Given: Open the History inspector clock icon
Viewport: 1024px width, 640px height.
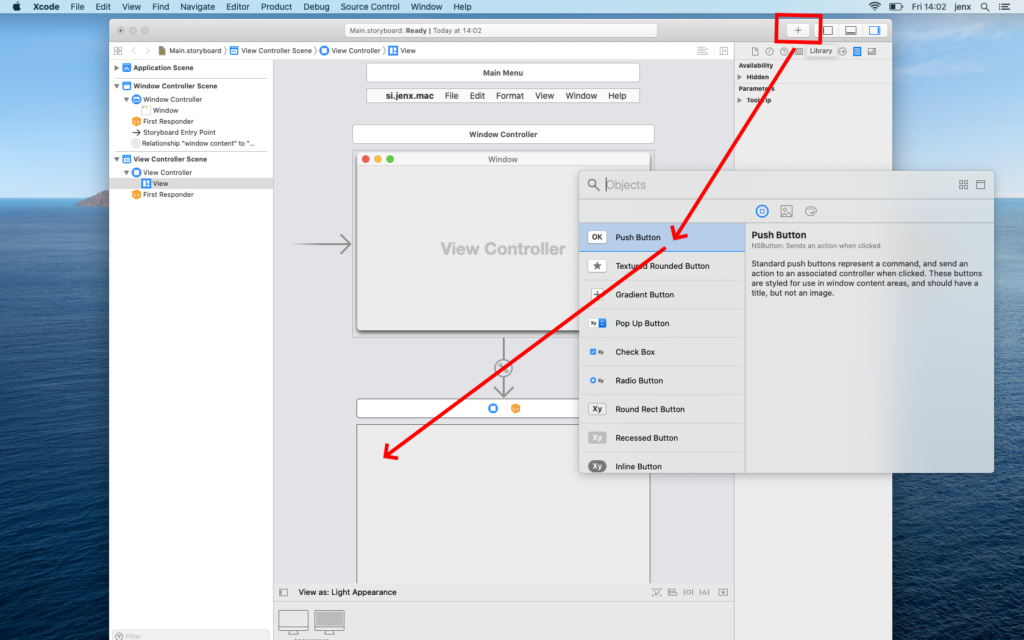Looking at the screenshot, I should pyautogui.click(x=769, y=51).
